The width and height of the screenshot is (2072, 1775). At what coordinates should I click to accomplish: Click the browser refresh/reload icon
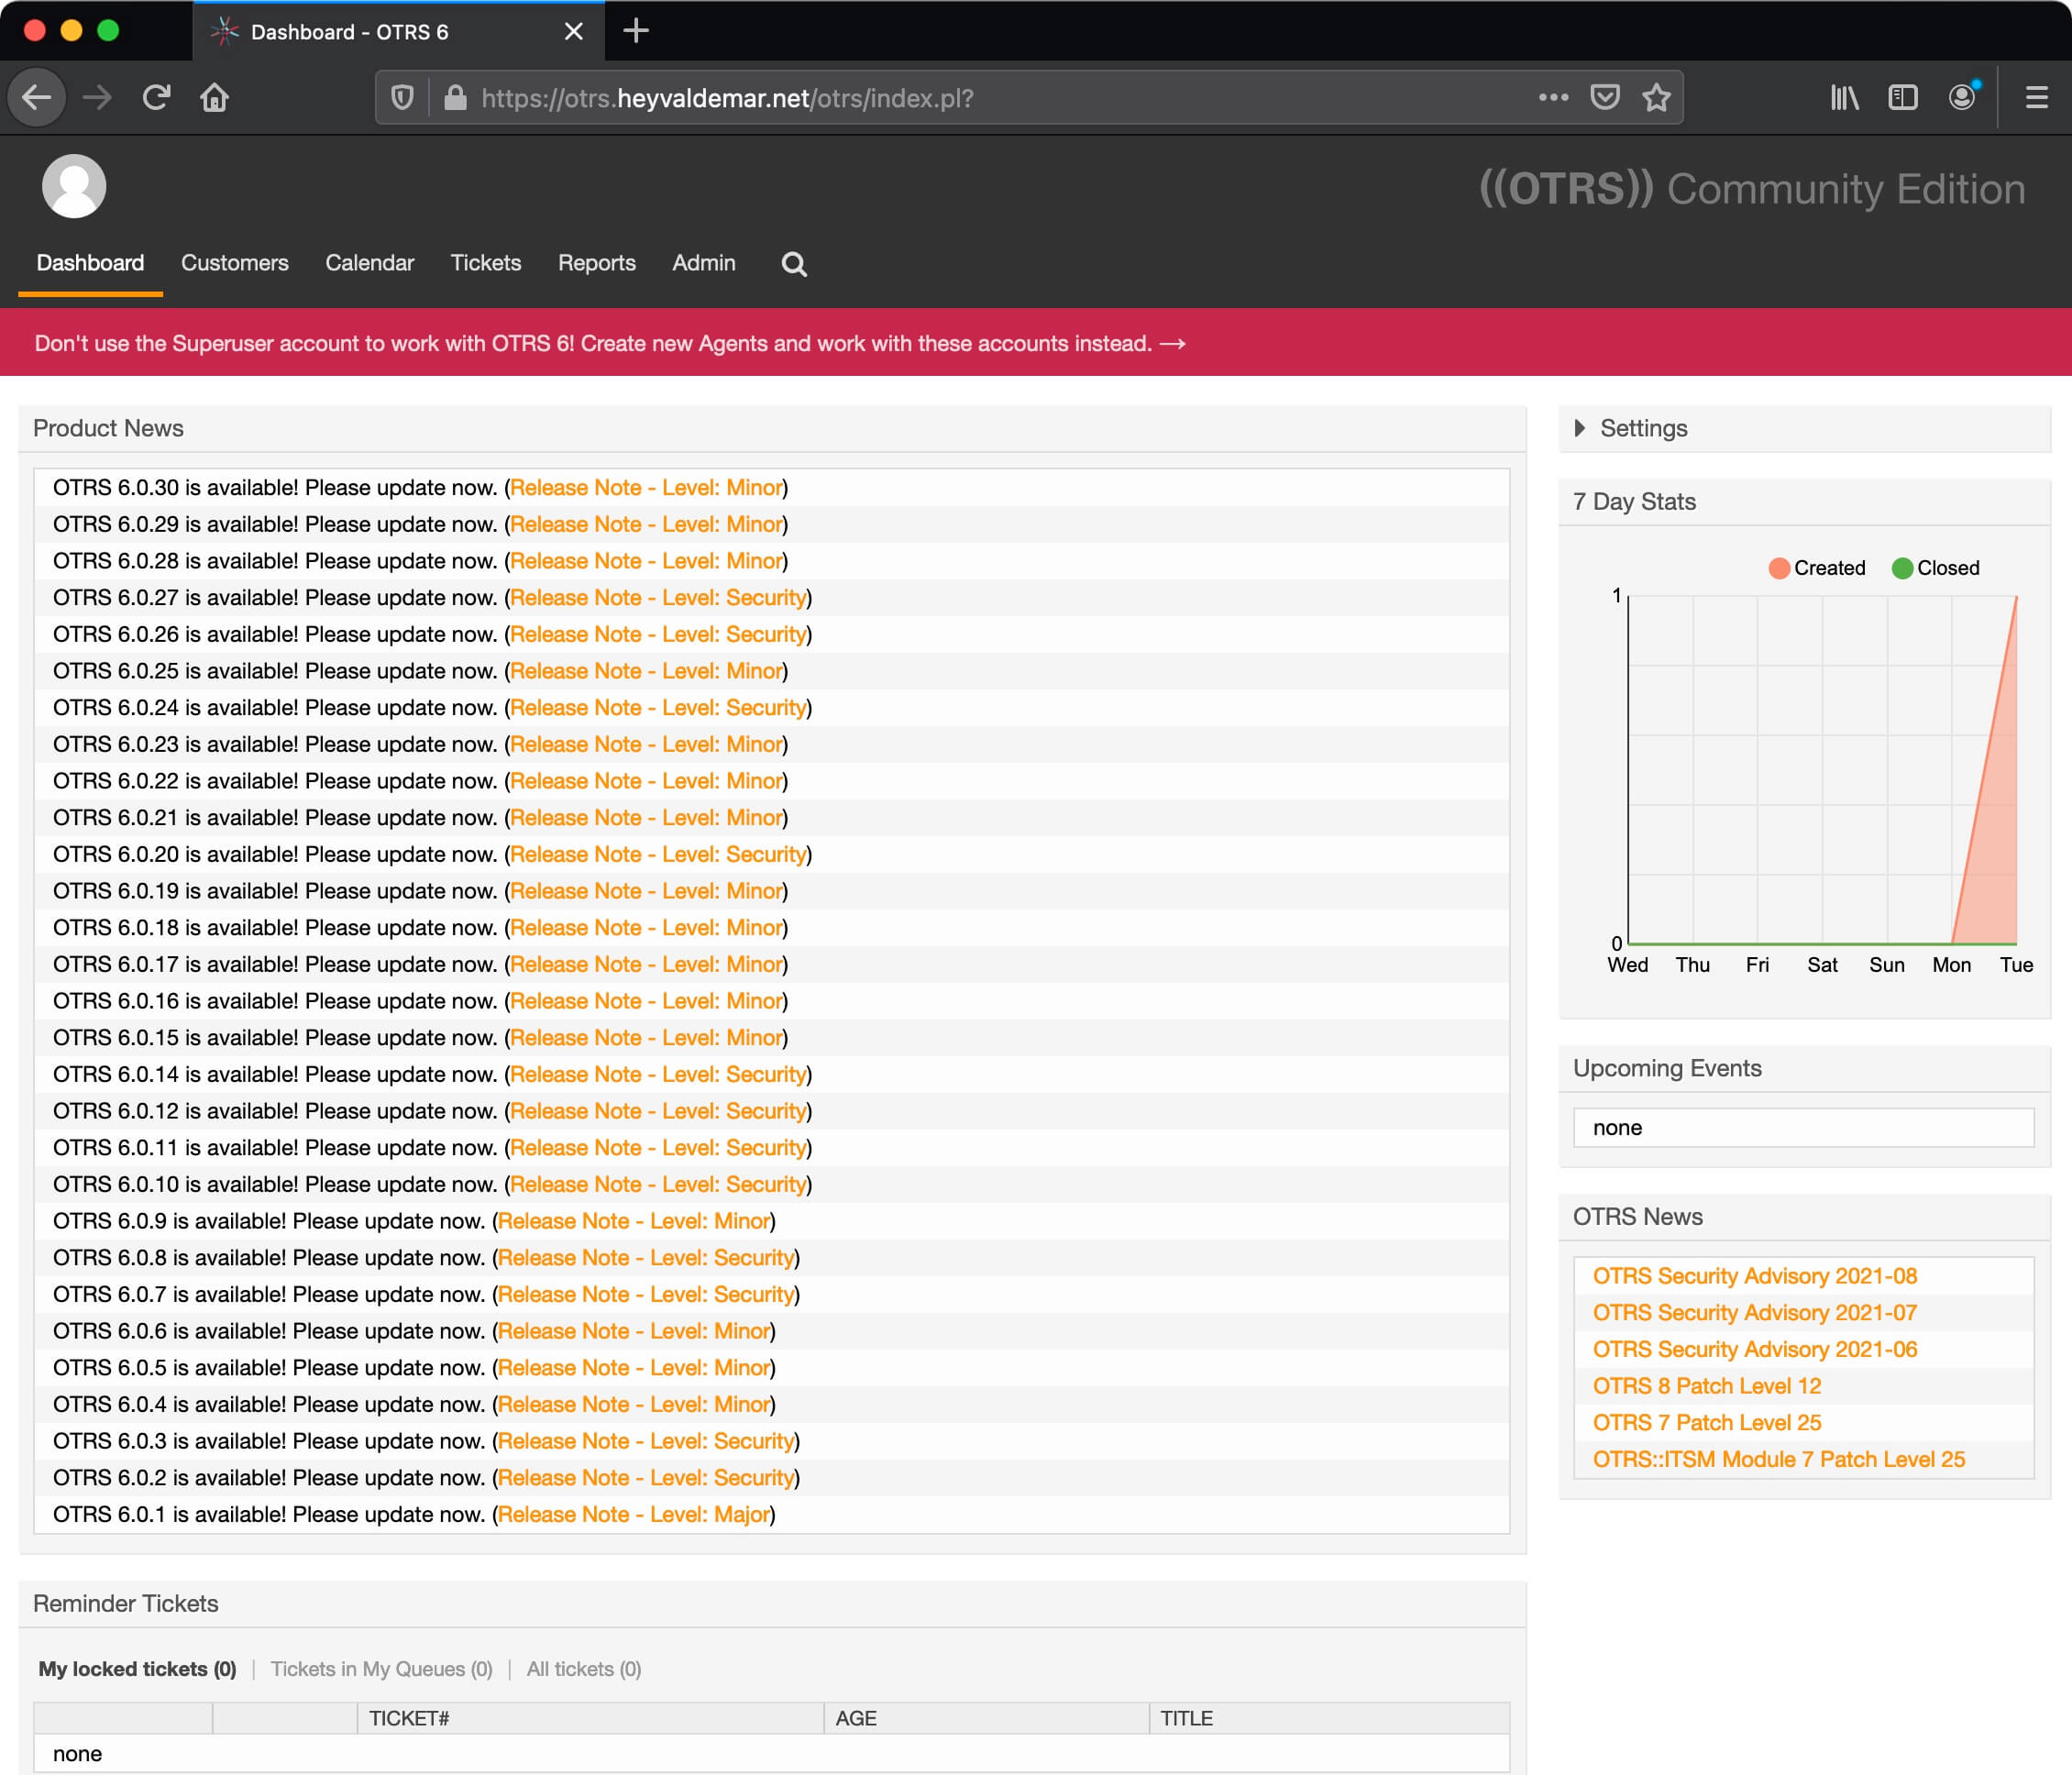[155, 97]
